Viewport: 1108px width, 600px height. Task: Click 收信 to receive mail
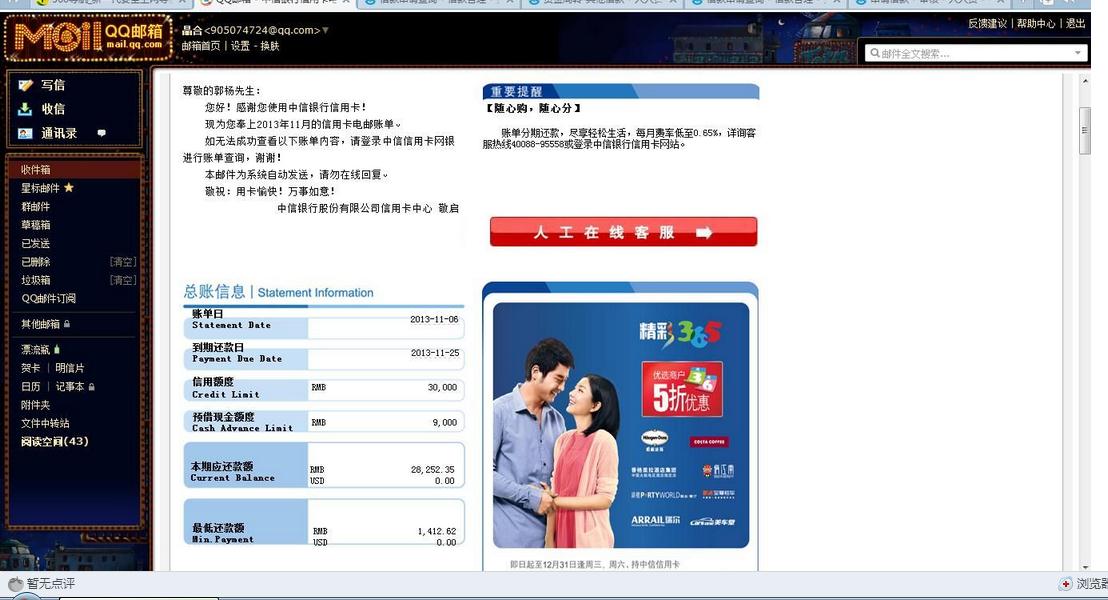53,109
